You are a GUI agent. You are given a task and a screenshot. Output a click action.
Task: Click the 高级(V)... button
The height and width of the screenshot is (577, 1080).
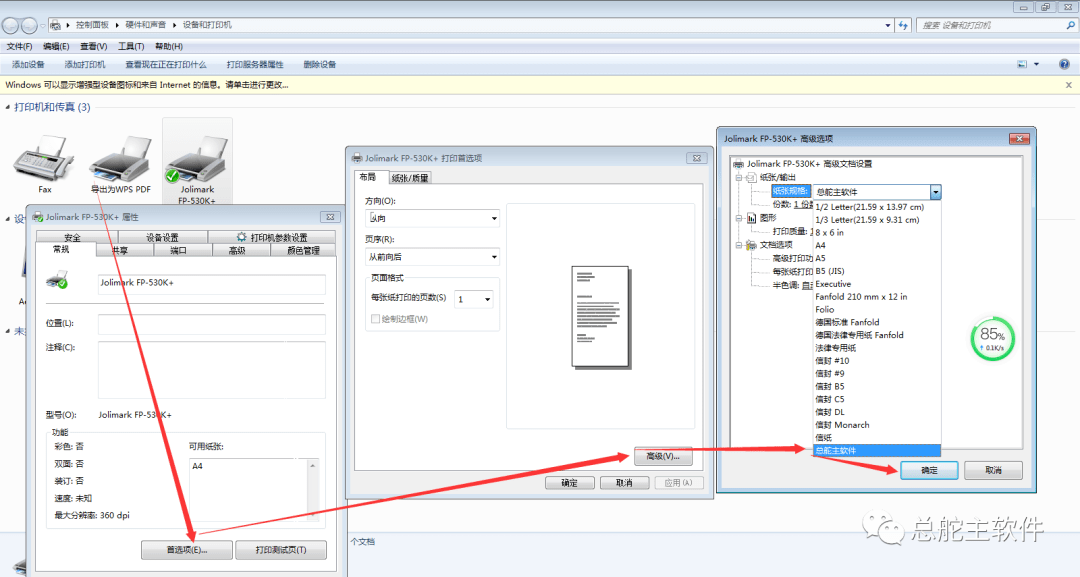663,457
